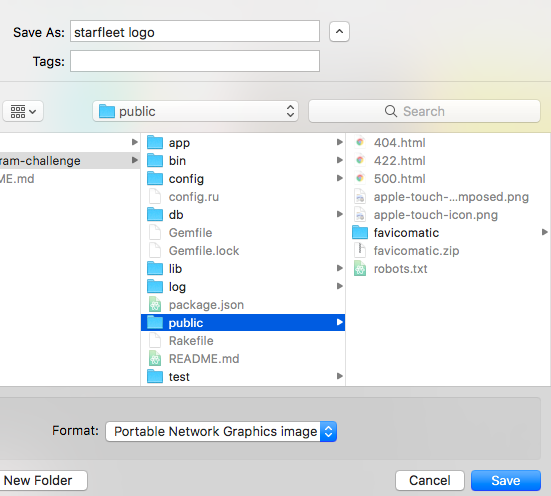Expand the lib folder disclosure arrow
The width and height of the screenshot is (551, 496).
[339, 268]
